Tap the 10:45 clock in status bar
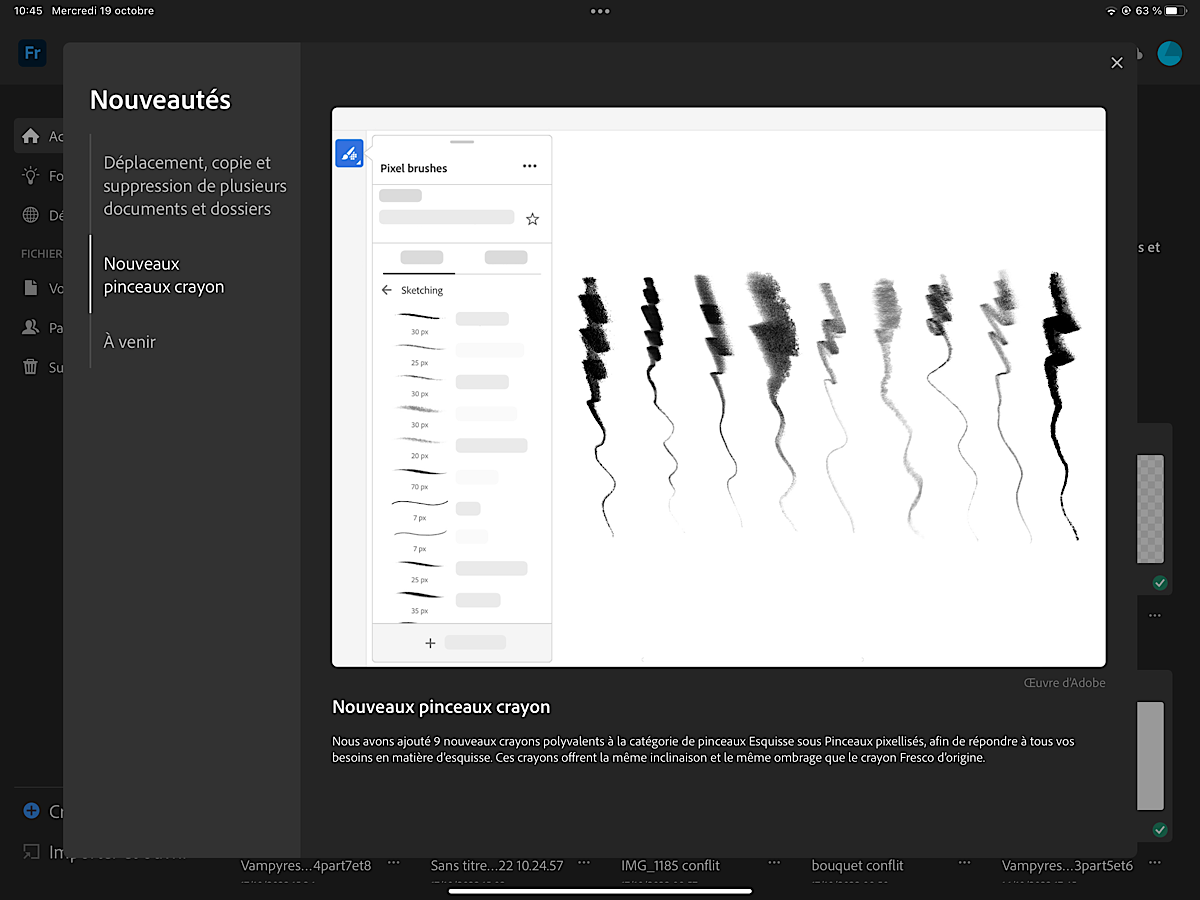Viewport: 1200px width, 900px height. point(28,11)
